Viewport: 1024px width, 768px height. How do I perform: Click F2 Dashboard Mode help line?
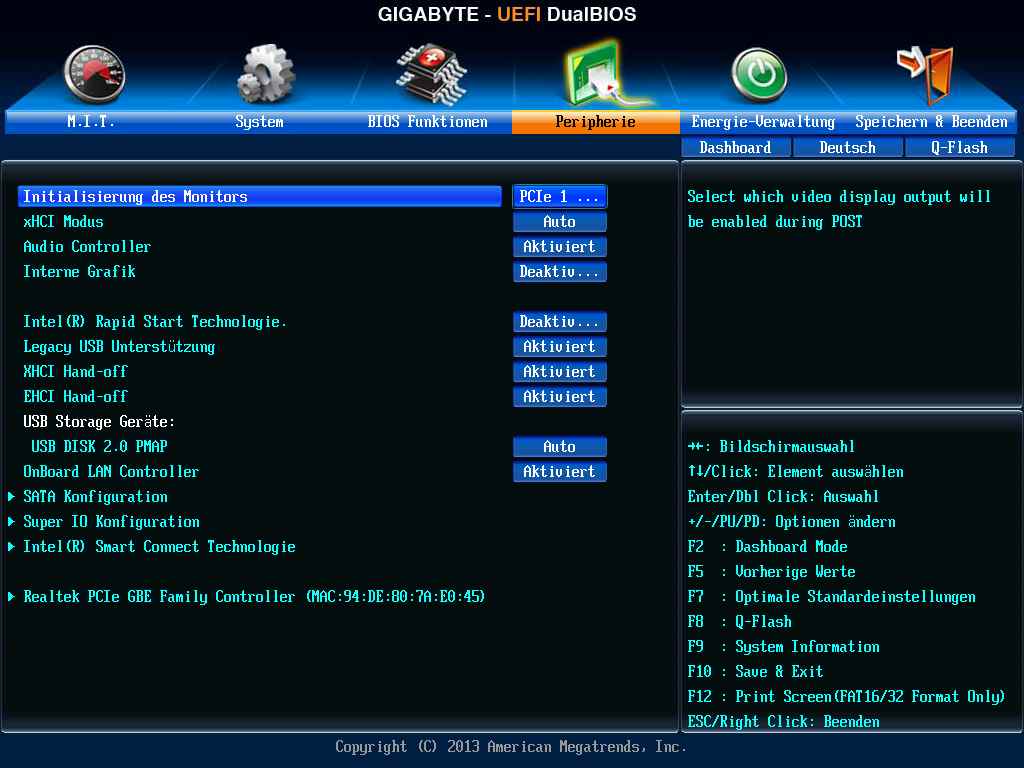click(x=767, y=547)
